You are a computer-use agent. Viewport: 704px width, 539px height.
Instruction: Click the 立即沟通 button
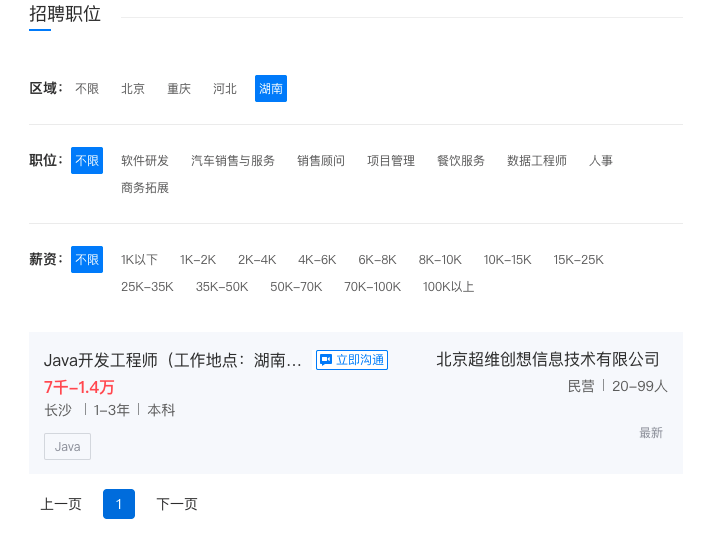tap(352, 360)
